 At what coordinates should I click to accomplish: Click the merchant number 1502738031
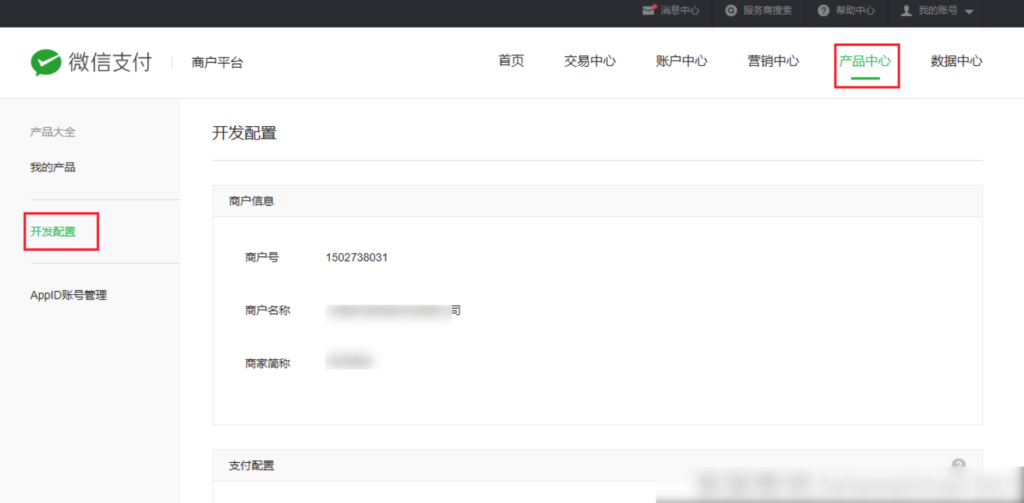pos(356,257)
